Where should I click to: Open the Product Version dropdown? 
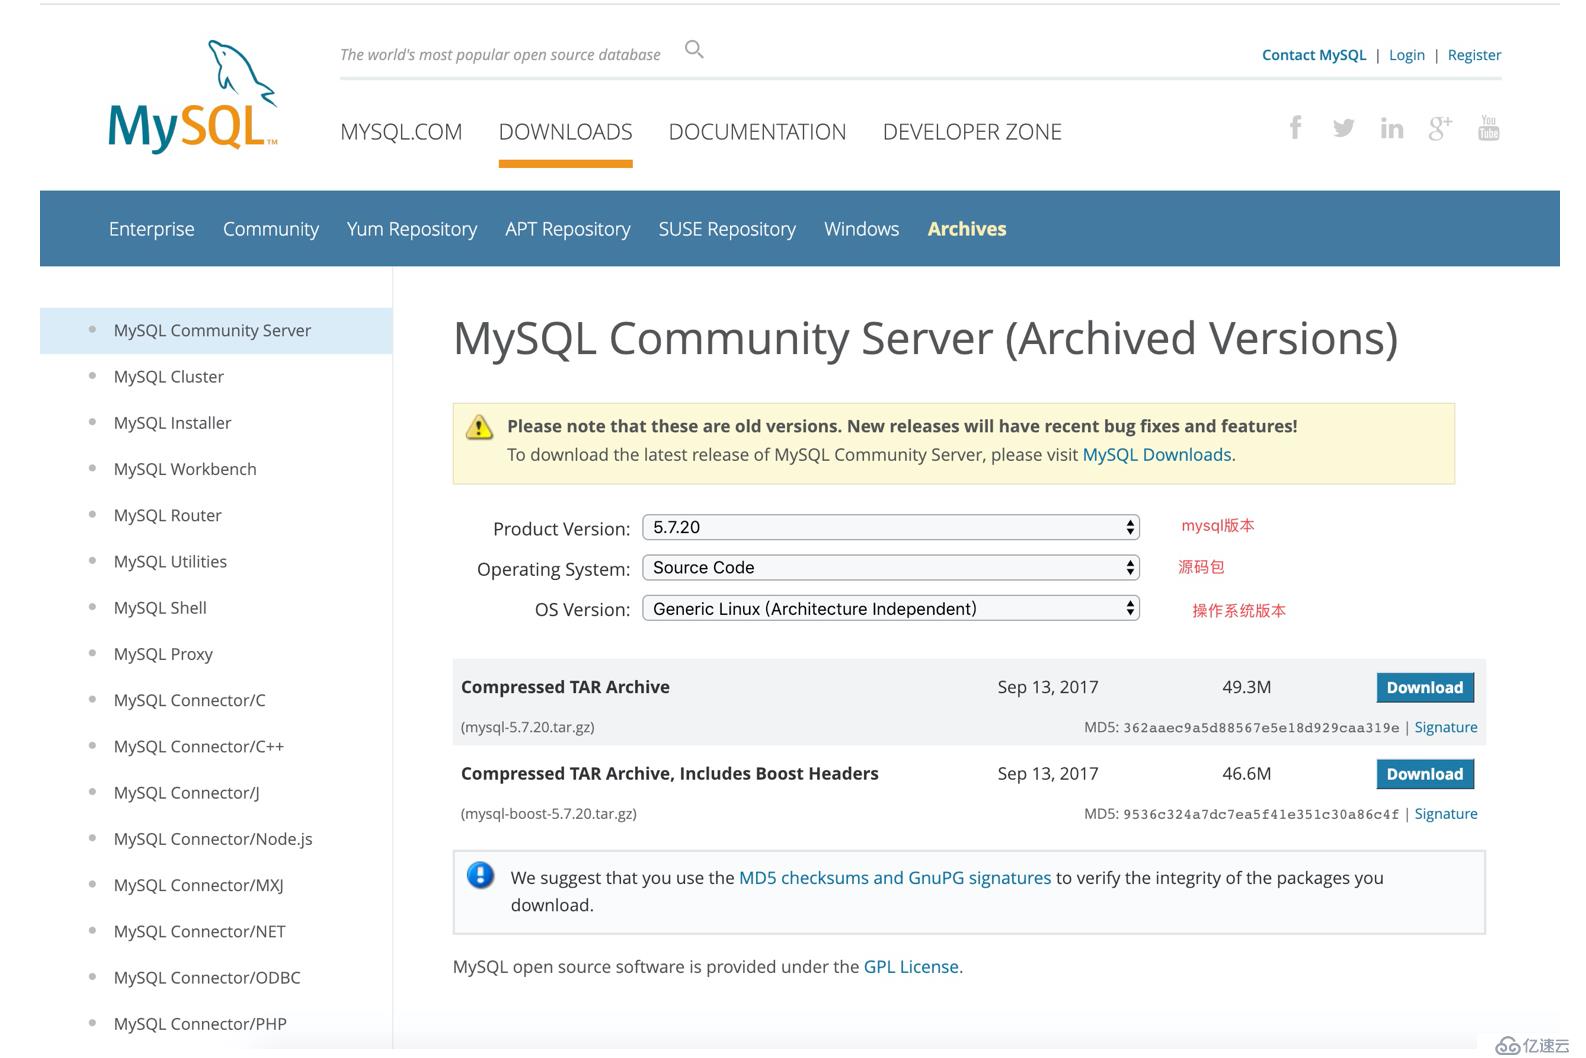tap(891, 527)
